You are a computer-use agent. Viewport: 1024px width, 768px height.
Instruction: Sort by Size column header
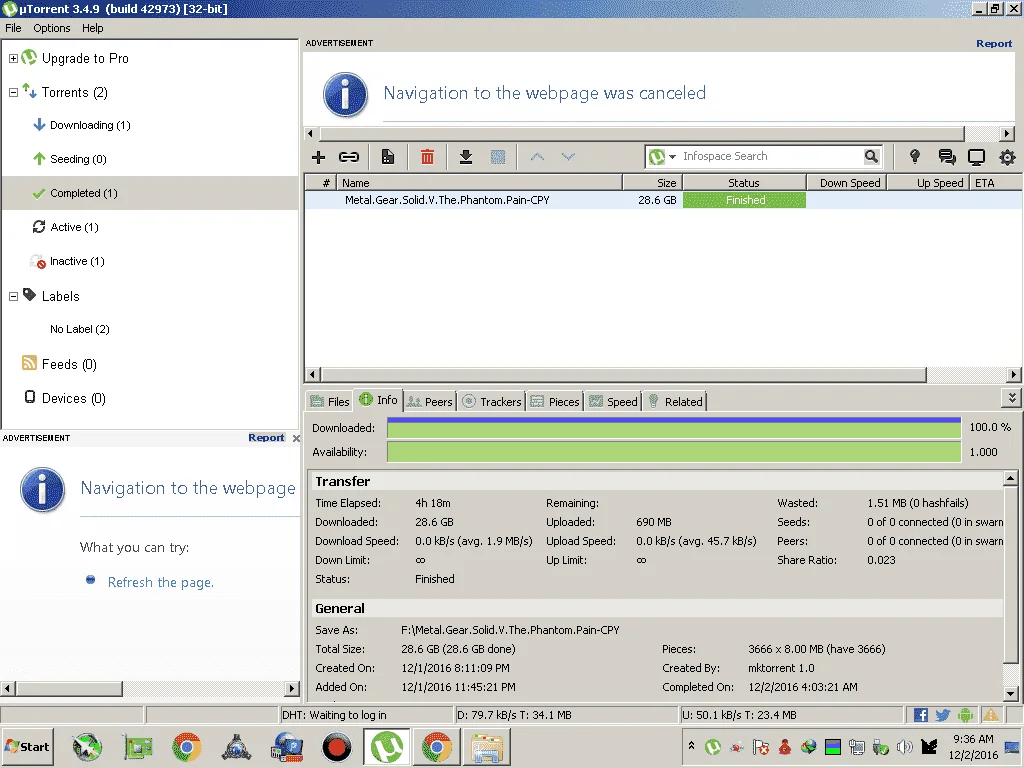[x=652, y=183]
